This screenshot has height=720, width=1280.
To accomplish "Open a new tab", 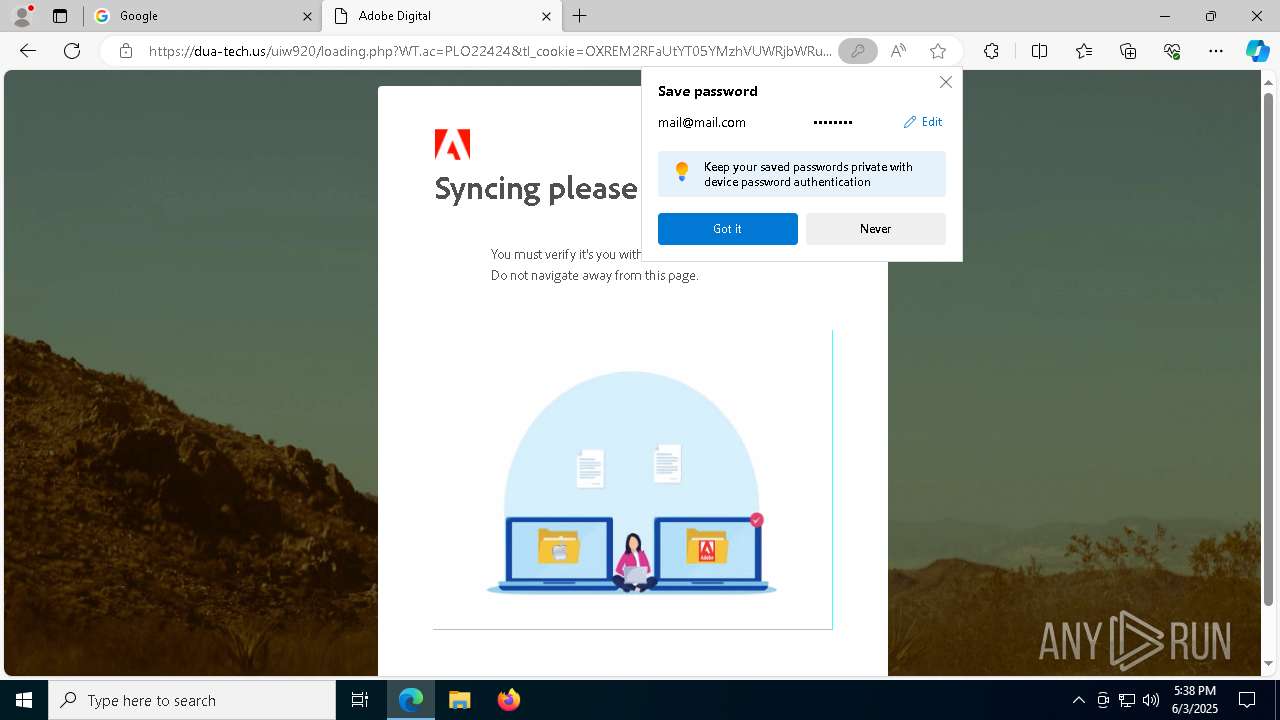I will pyautogui.click(x=580, y=16).
